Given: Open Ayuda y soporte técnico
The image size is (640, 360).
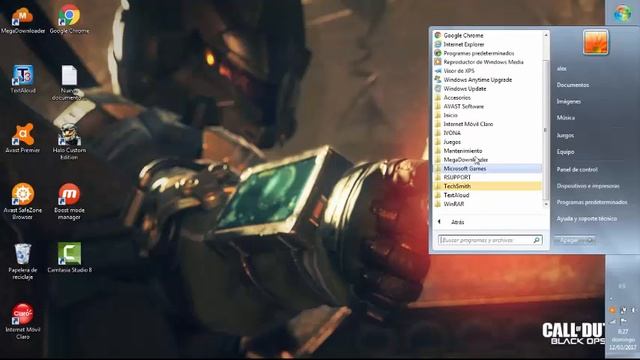Looking at the screenshot, I should (587, 219).
